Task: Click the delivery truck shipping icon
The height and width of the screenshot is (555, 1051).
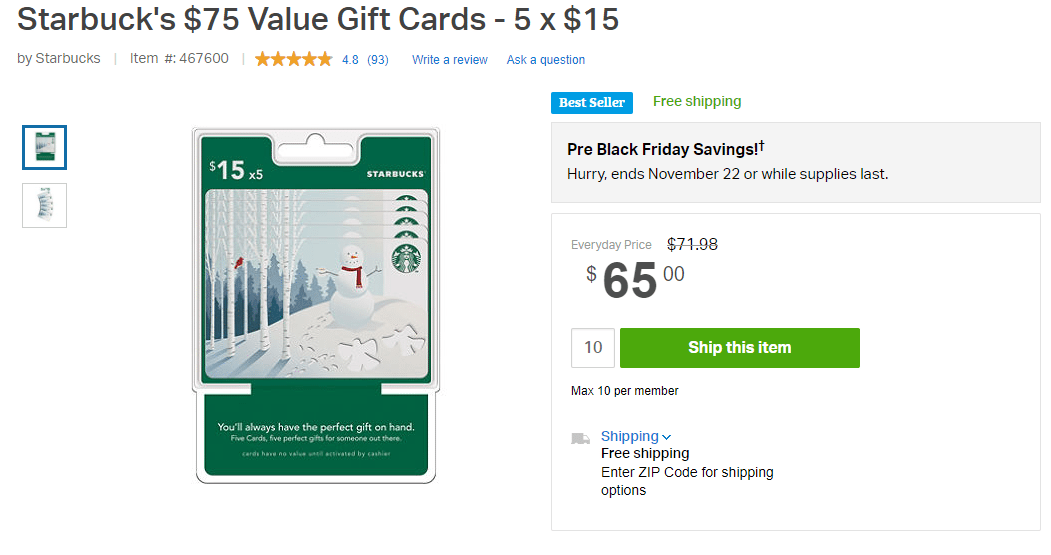Action: pyautogui.click(x=580, y=438)
